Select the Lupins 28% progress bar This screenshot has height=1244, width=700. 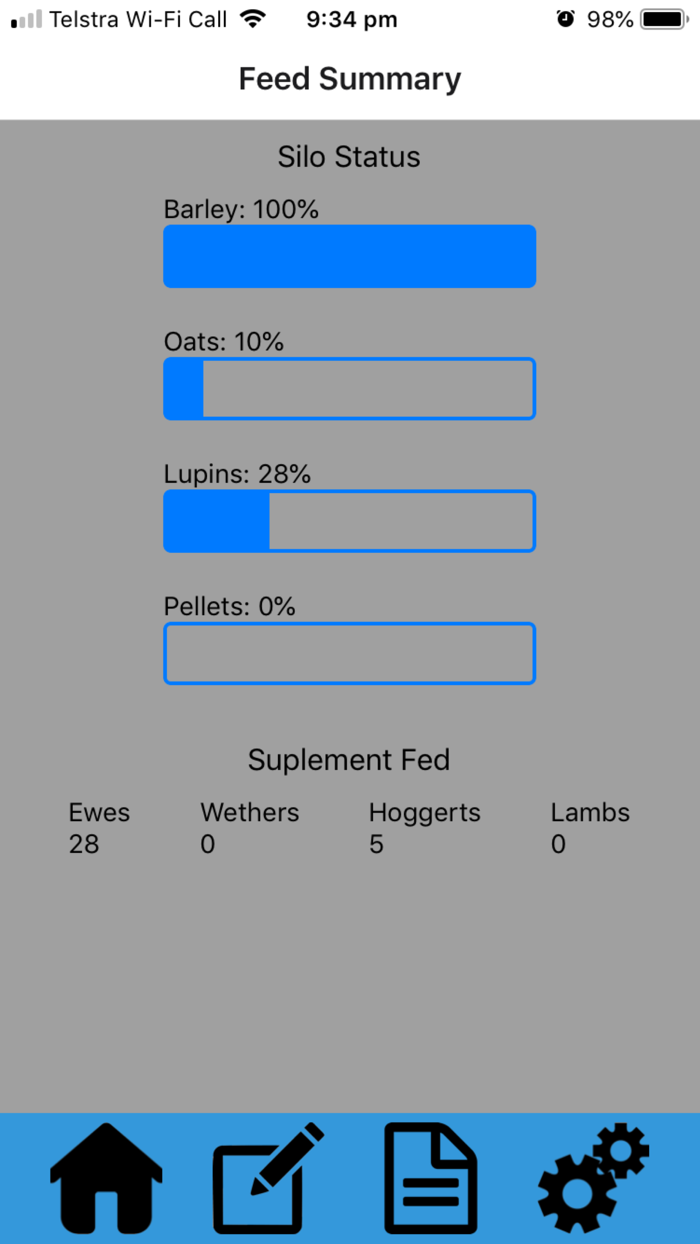tap(349, 520)
